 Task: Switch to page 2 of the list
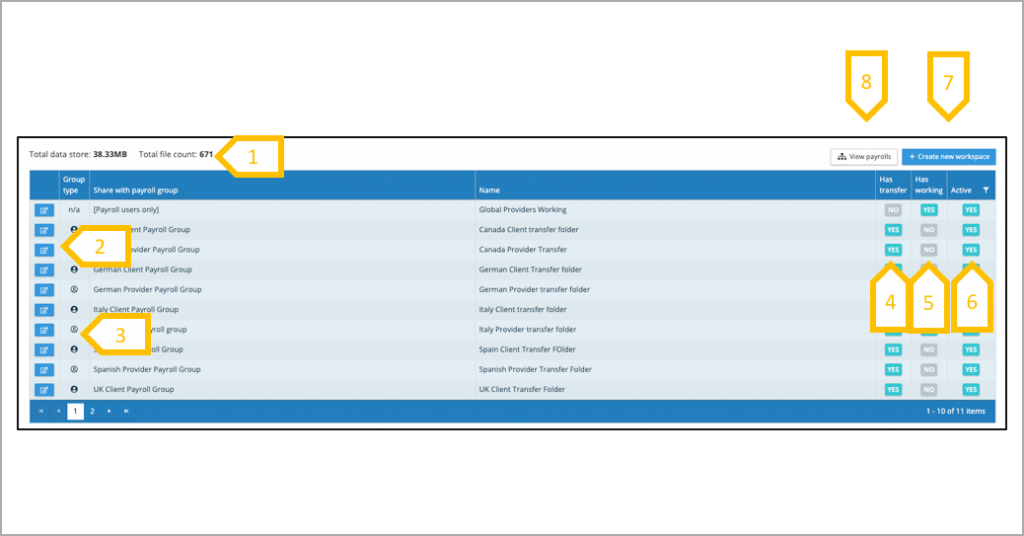(92, 411)
